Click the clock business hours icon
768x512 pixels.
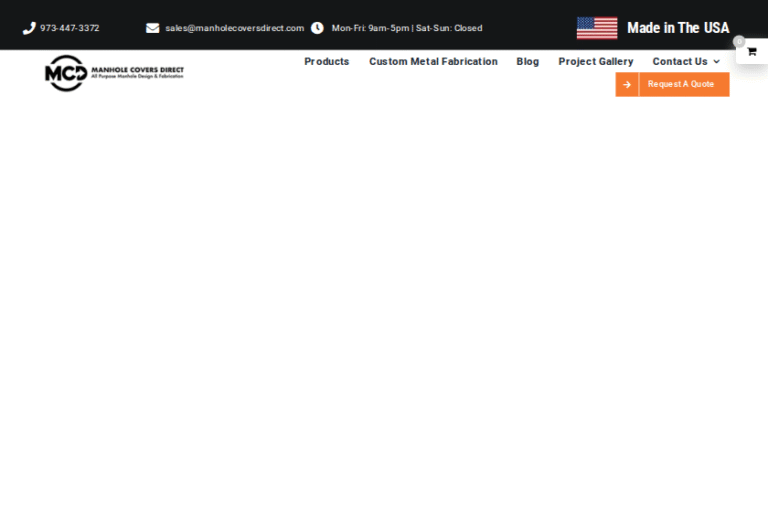pyautogui.click(x=317, y=28)
